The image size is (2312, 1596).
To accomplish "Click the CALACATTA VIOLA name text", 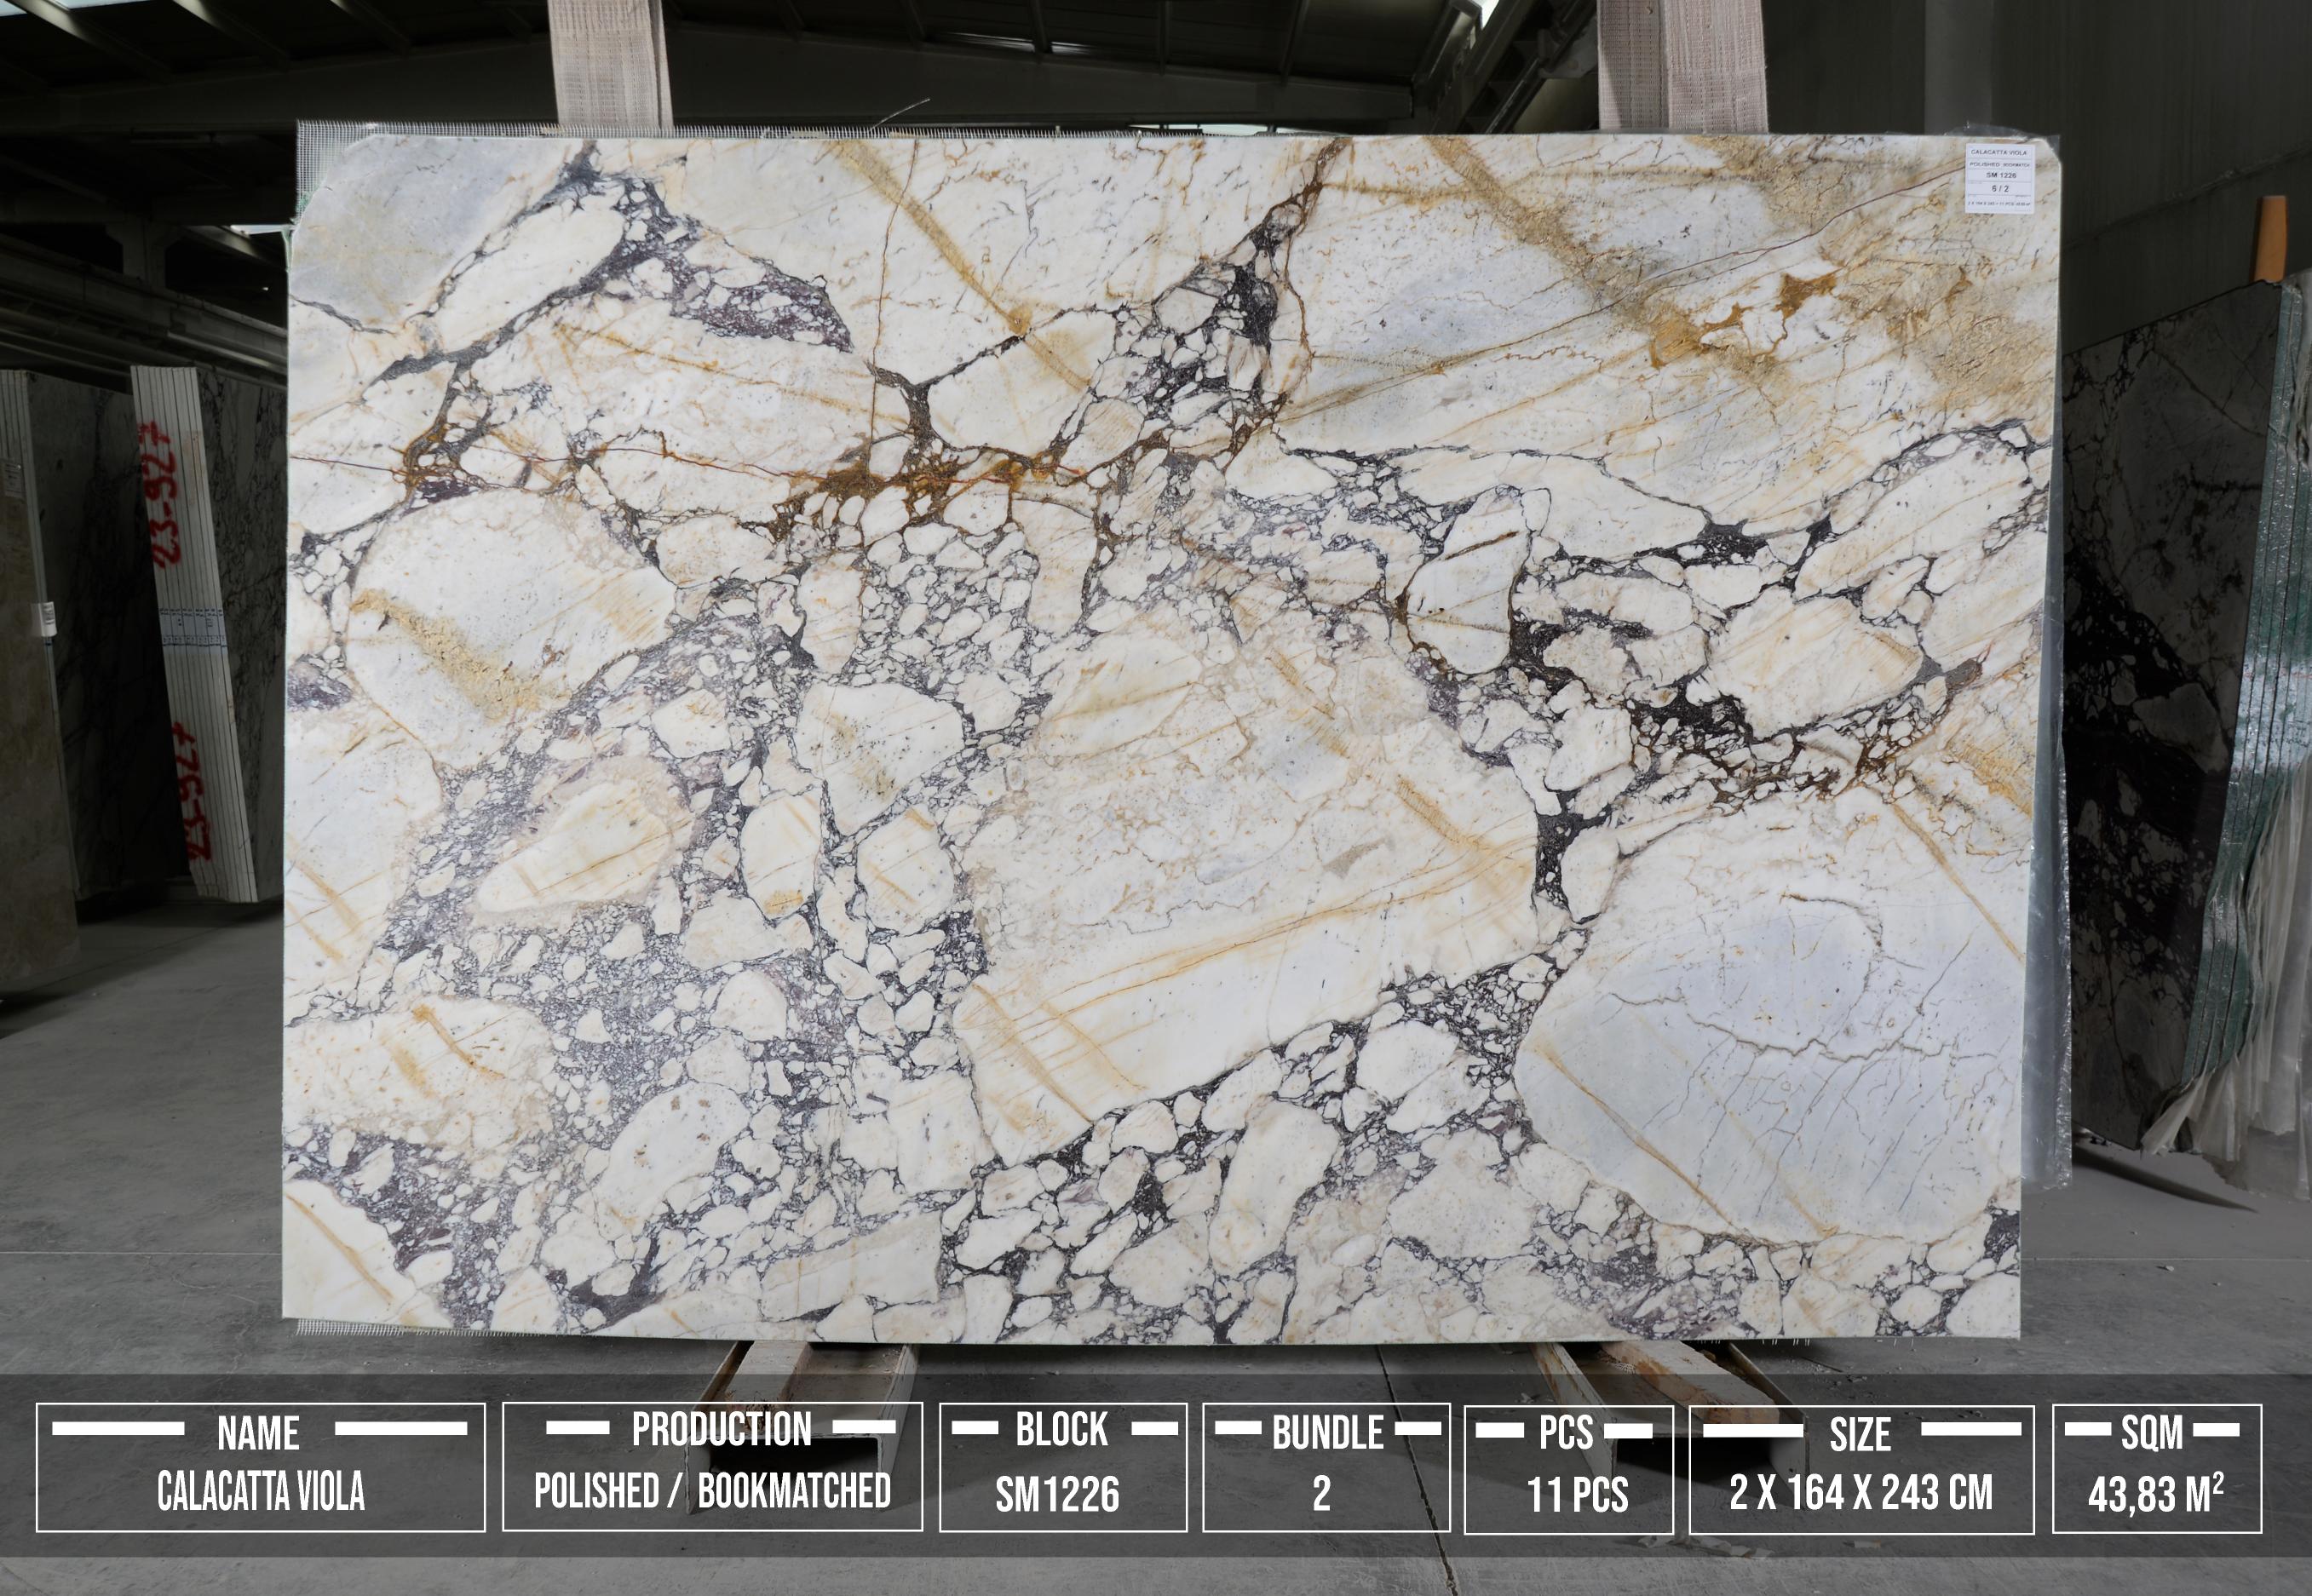I will pyautogui.click(x=260, y=1493).
